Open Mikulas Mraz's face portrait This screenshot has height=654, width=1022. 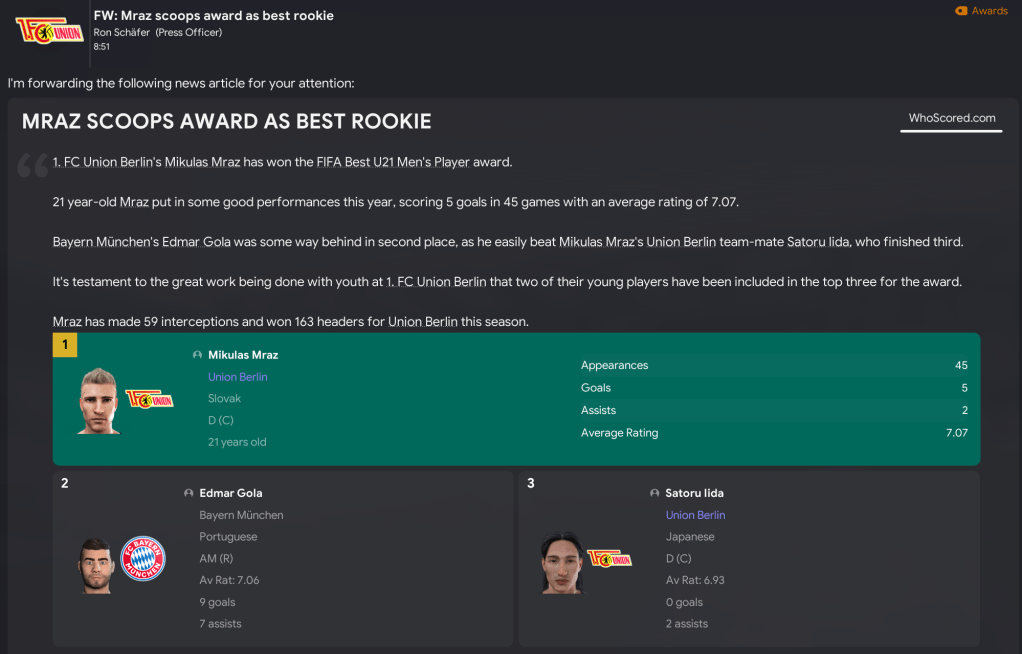point(99,400)
